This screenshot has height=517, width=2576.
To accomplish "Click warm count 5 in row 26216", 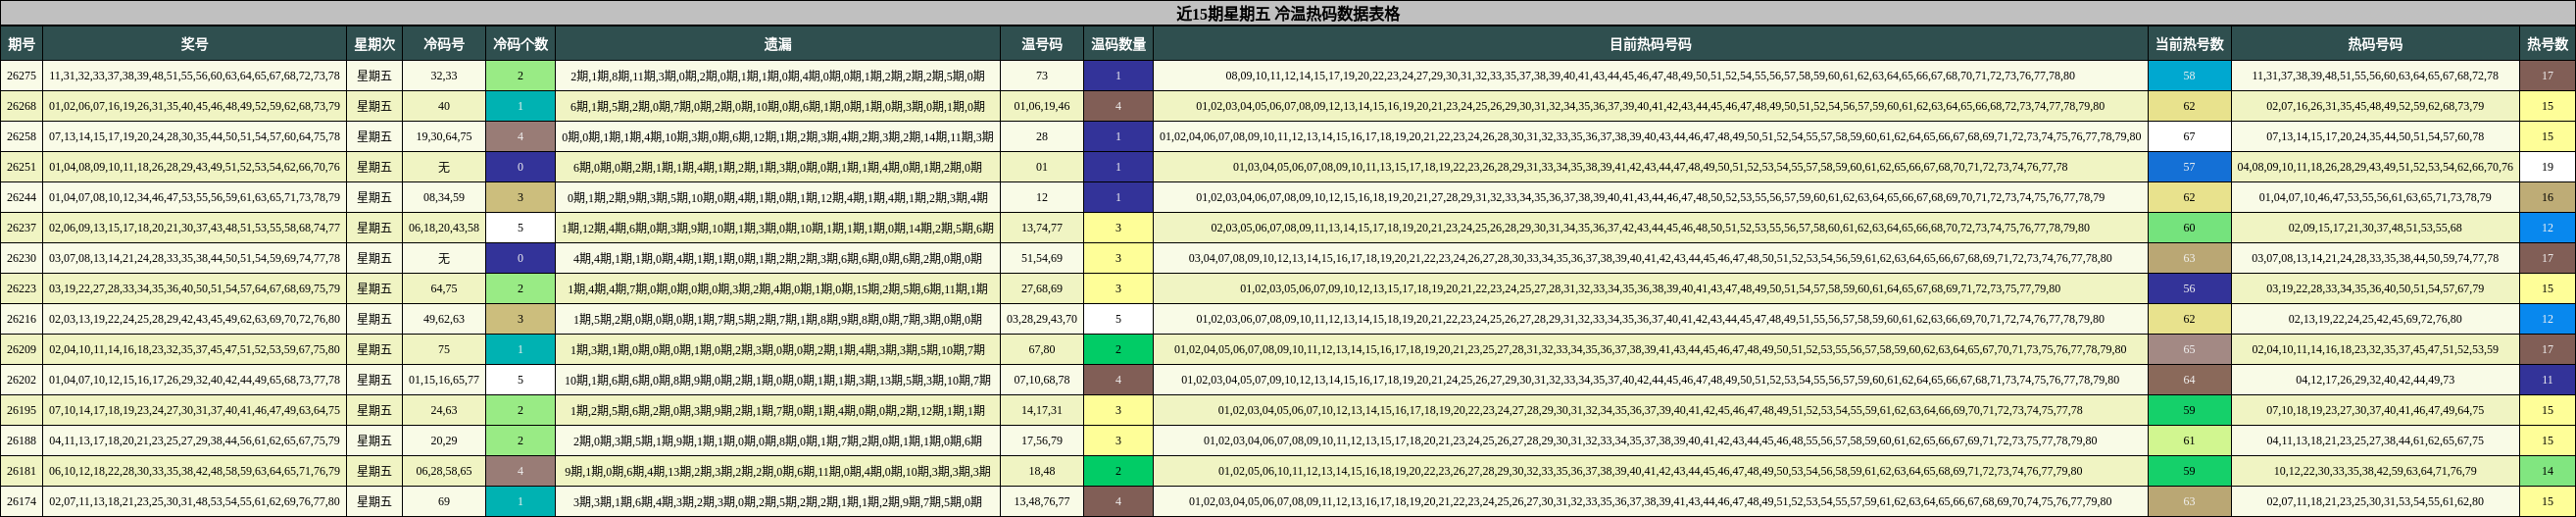I will [x=1118, y=319].
